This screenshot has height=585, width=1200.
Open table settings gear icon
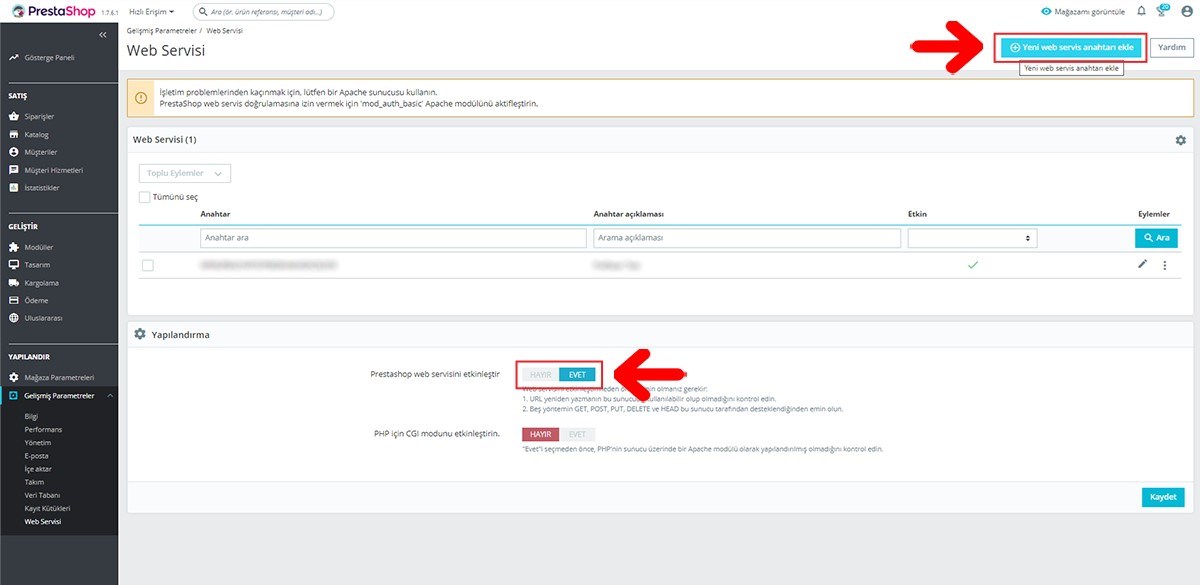[x=1180, y=141]
